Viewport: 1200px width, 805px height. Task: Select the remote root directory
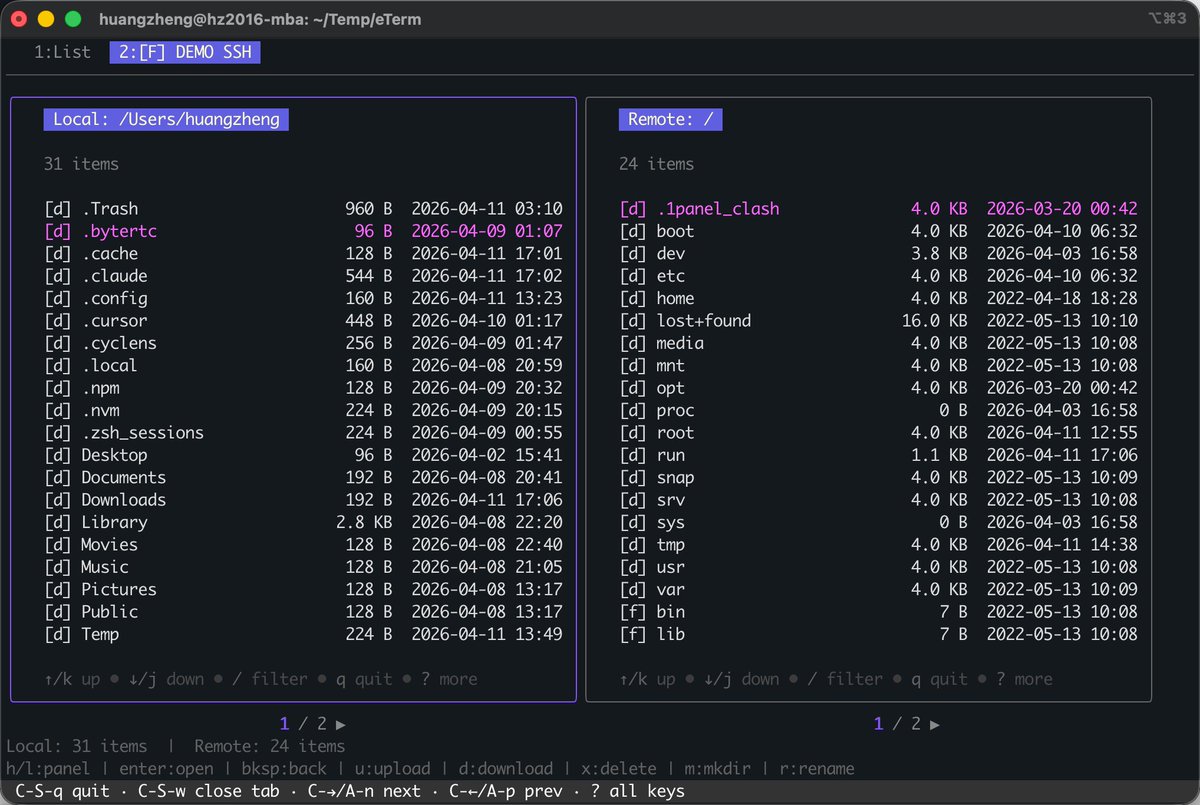pyautogui.click(x=878, y=433)
